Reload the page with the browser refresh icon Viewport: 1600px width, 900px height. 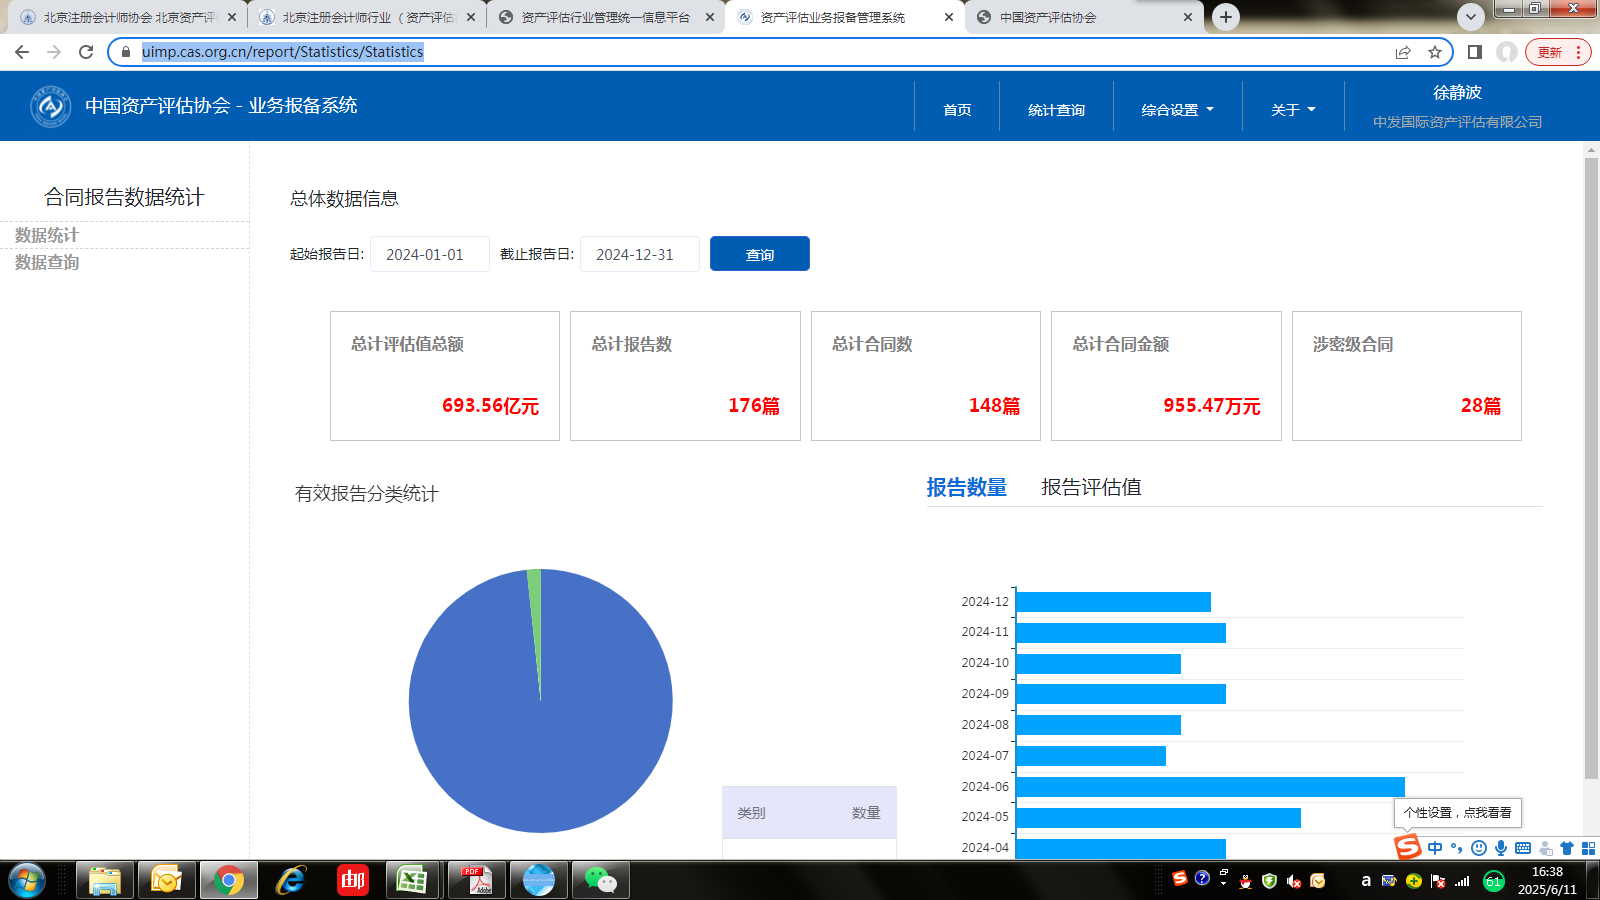86,52
